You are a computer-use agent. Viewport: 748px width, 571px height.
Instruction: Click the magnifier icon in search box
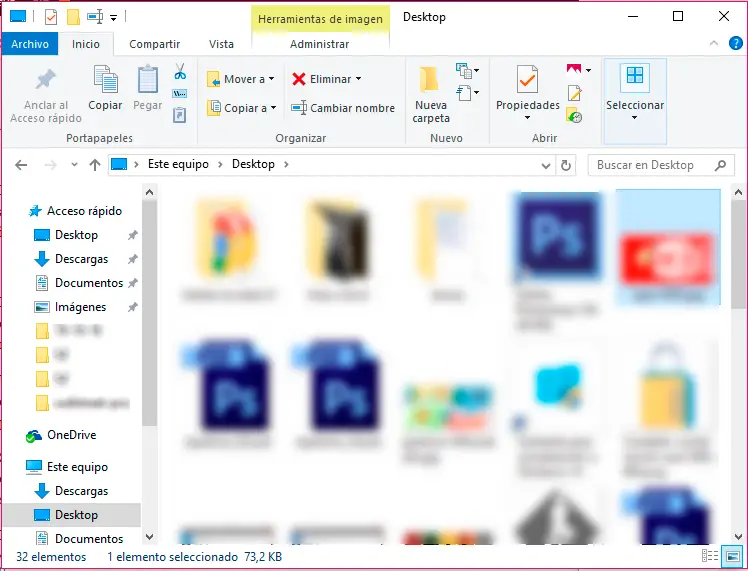(x=720, y=165)
